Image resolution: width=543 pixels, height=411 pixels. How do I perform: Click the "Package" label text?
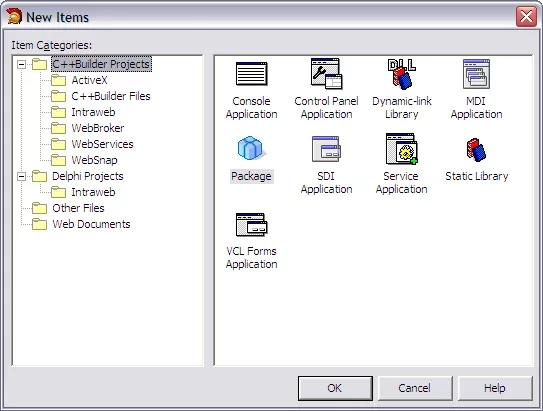pyautogui.click(x=251, y=176)
